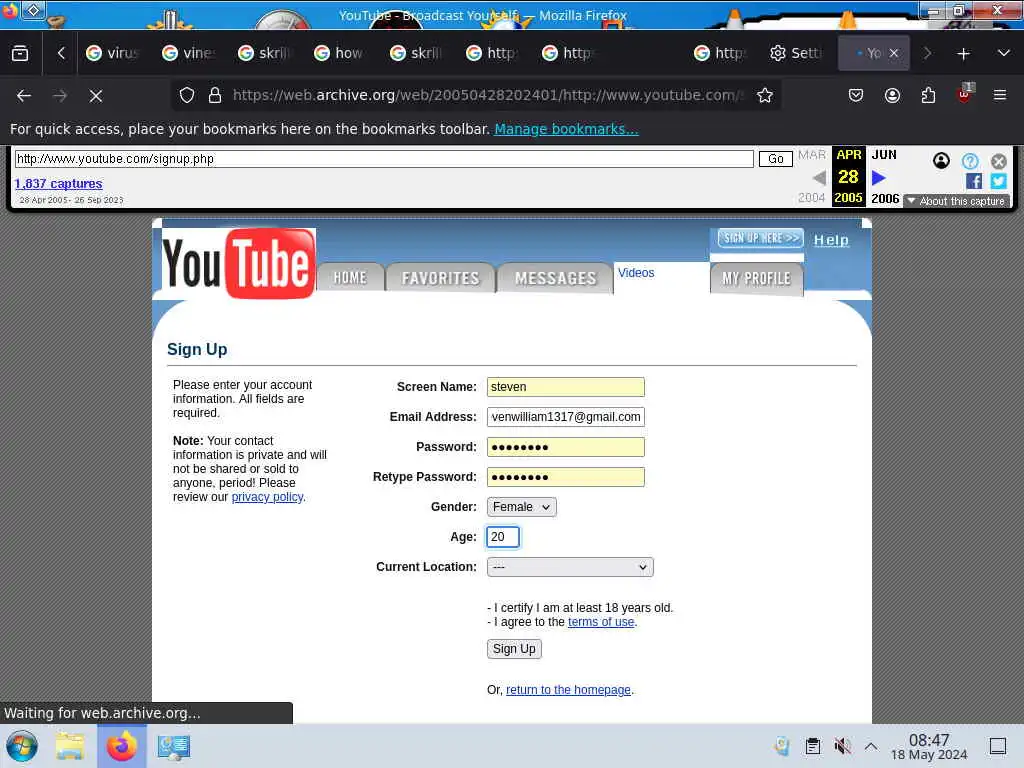Viewport: 1024px width, 768px height.
Task: Click the YouTube logo
Action: 239,263
